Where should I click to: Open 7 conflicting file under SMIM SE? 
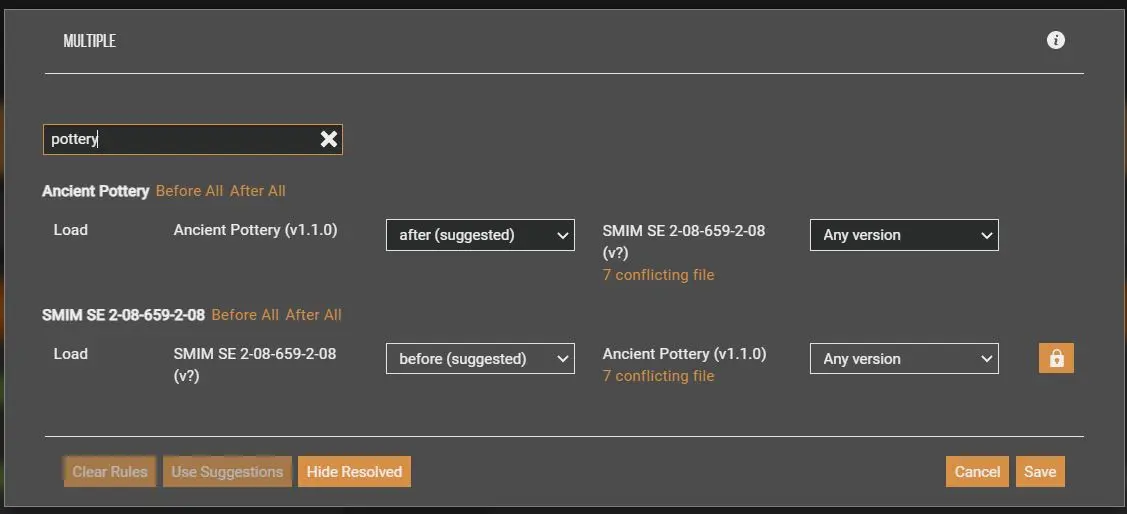[x=658, y=275]
